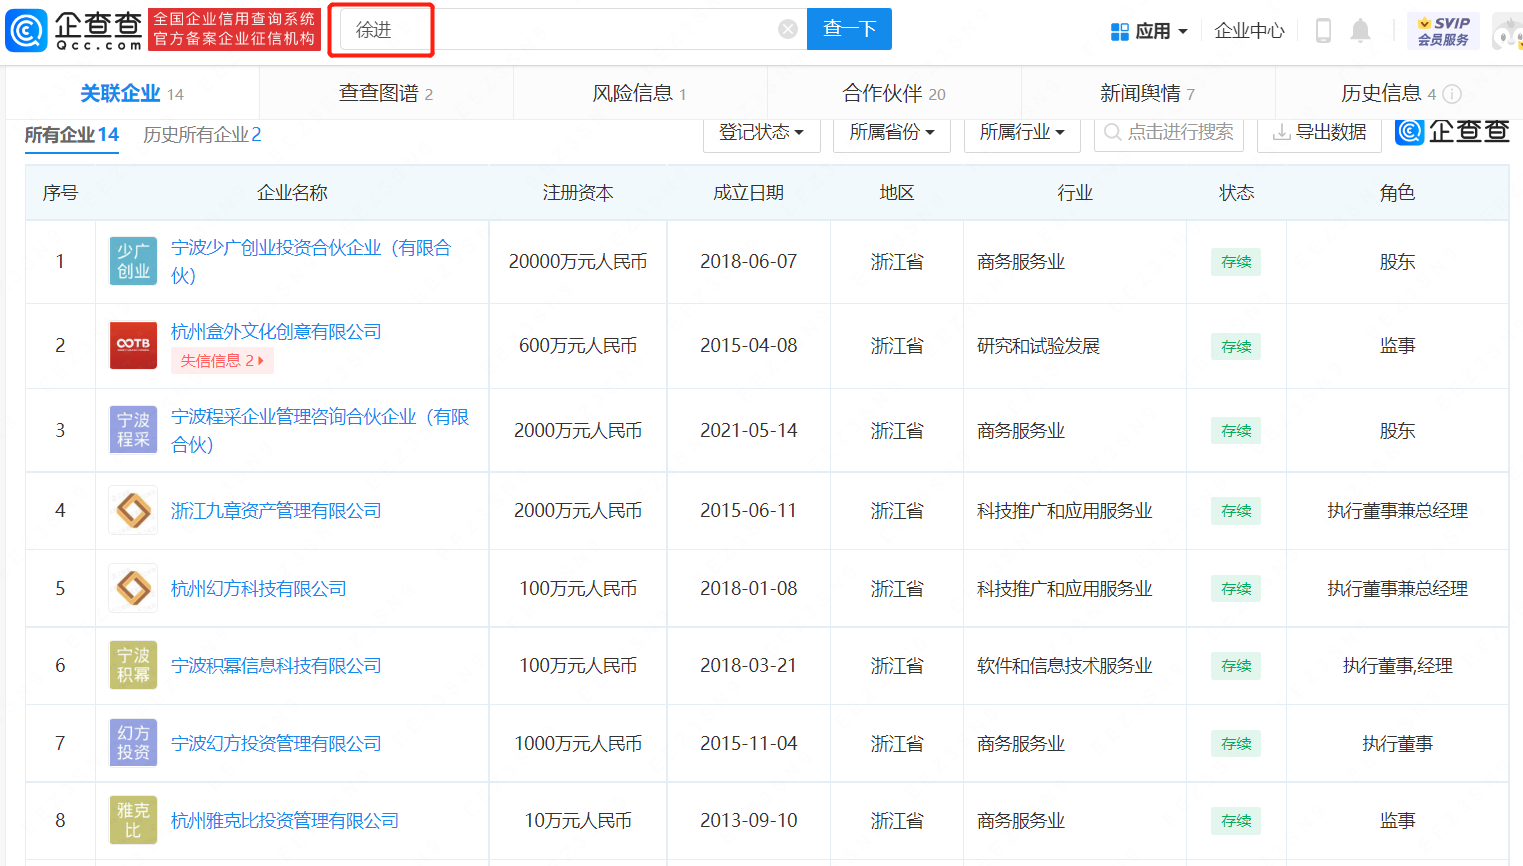The width and height of the screenshot is (1523, 866).
Task: Open the COTB logo of 杭州盒外文化创意
Action: coord(133,345)
